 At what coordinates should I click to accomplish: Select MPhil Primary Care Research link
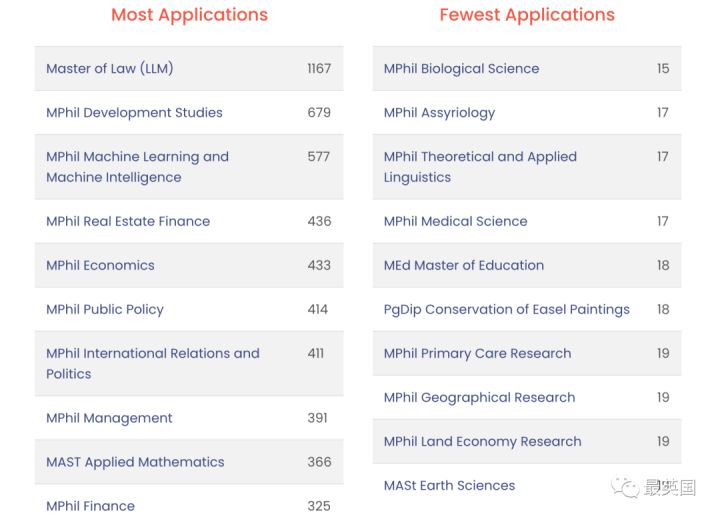(477, 354)
